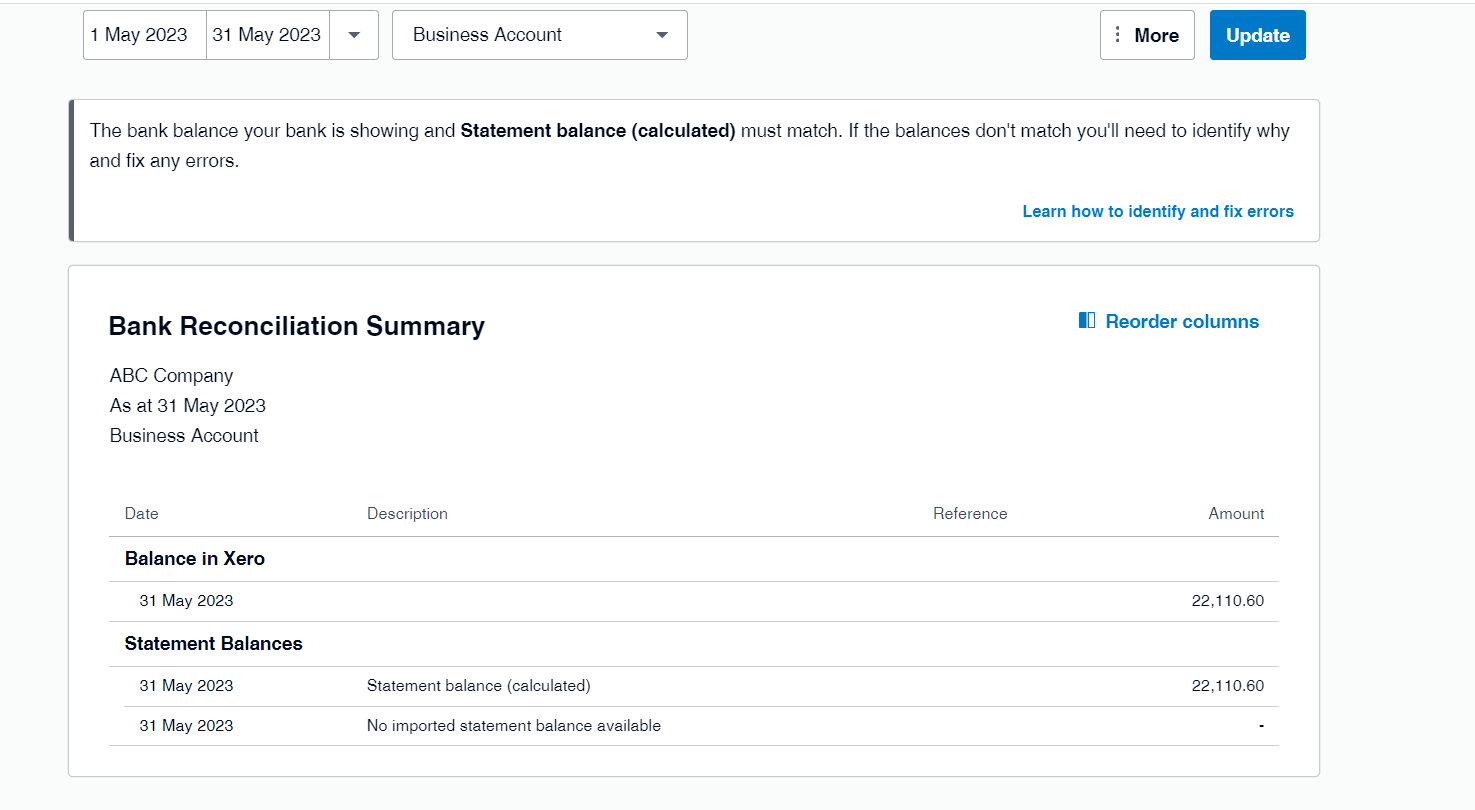Select the Statement Balances section heading
1475x810 pixels.
(214, 644)
